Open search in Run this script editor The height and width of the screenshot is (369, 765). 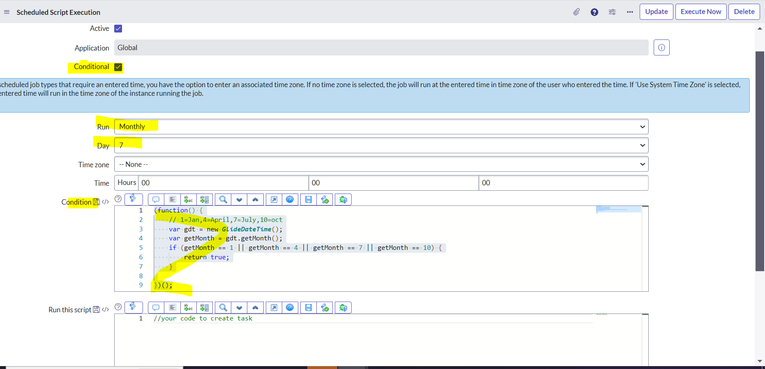point(223,308)
